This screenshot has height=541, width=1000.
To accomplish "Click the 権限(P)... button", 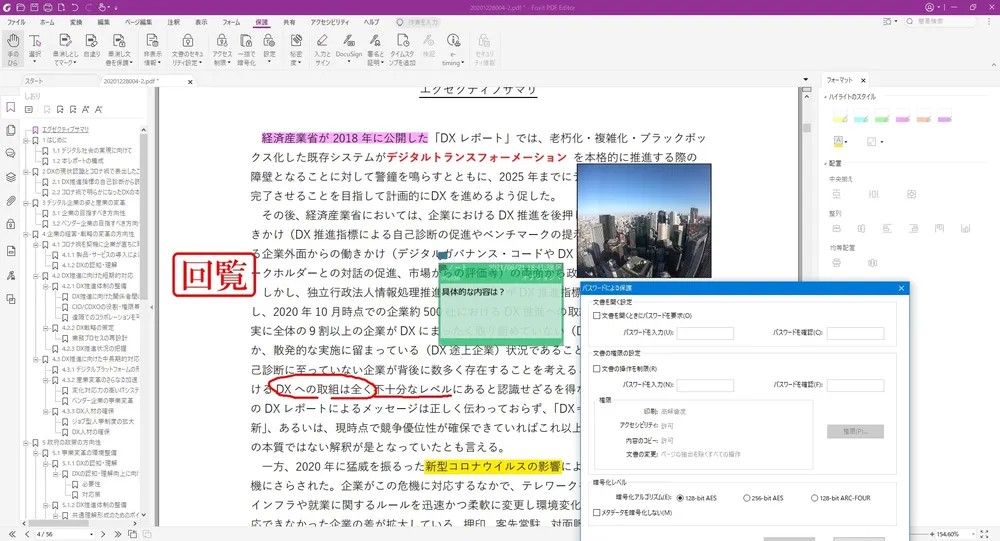I will point(855,432).
